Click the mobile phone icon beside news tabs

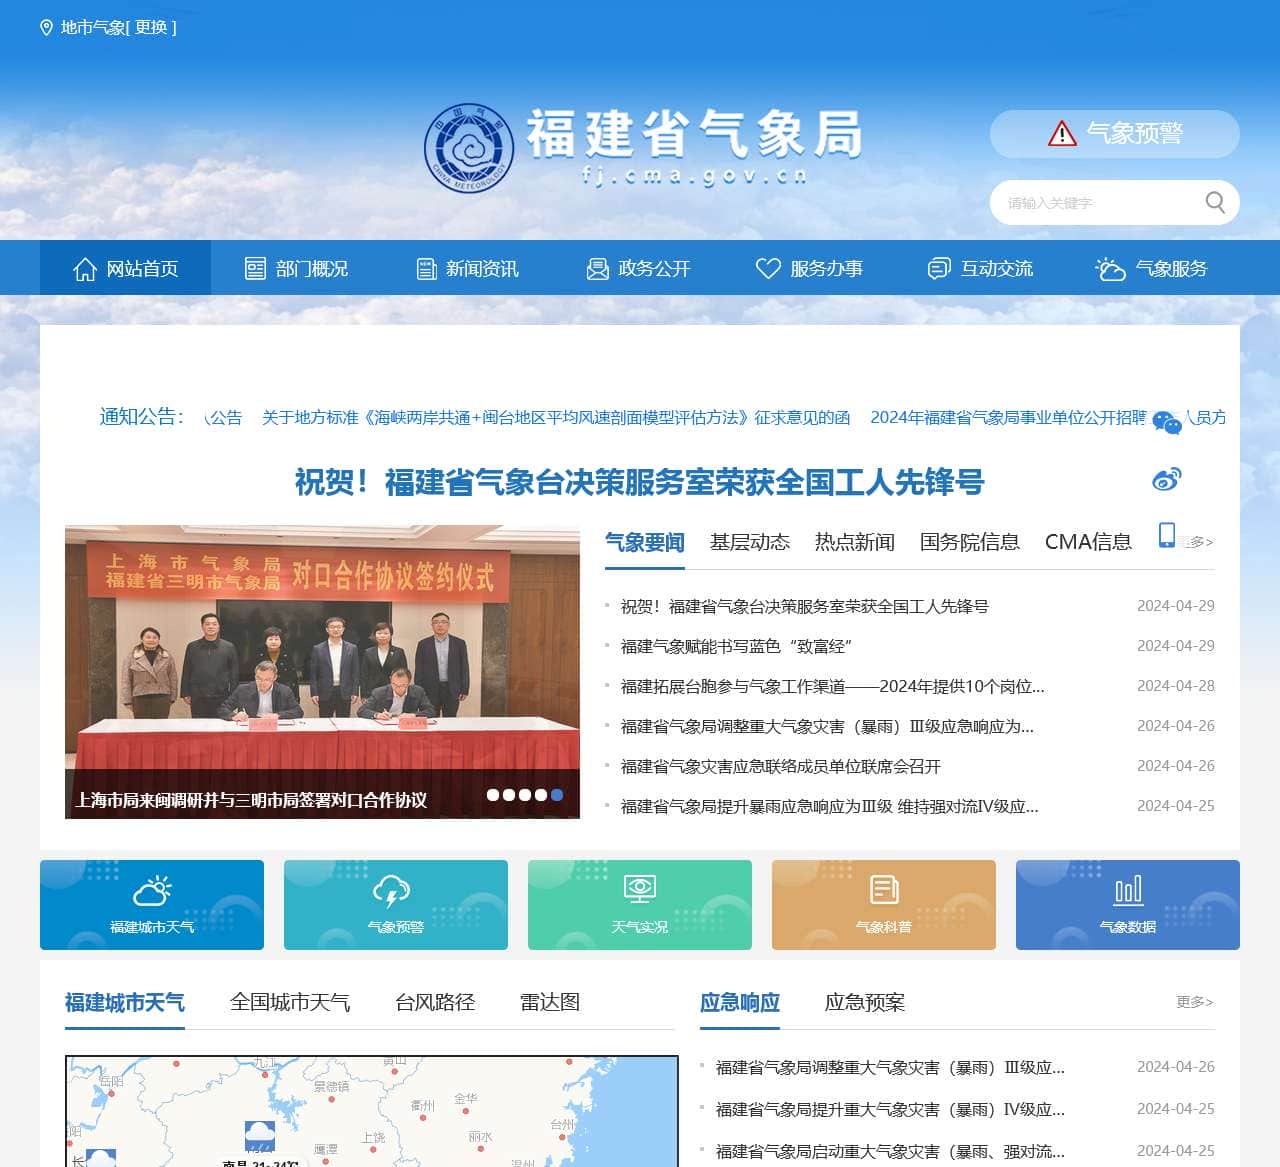[x=1168, y=535]
